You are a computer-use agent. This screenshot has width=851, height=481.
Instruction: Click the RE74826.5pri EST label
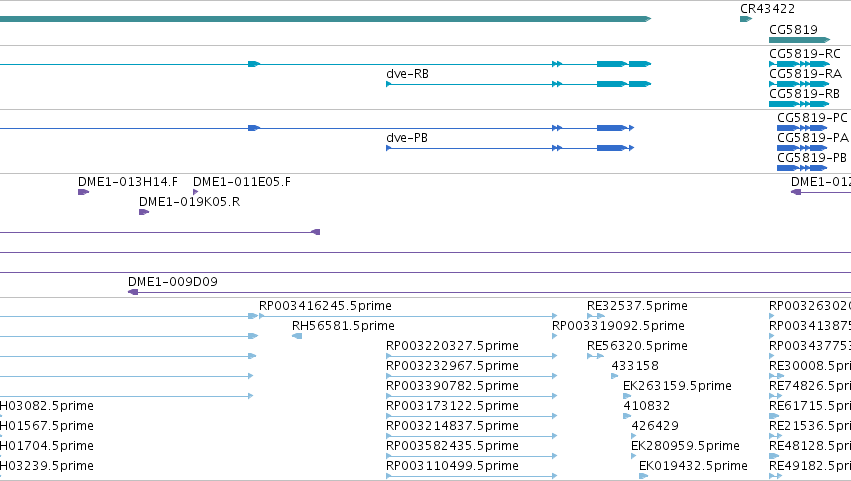[810, 386]
